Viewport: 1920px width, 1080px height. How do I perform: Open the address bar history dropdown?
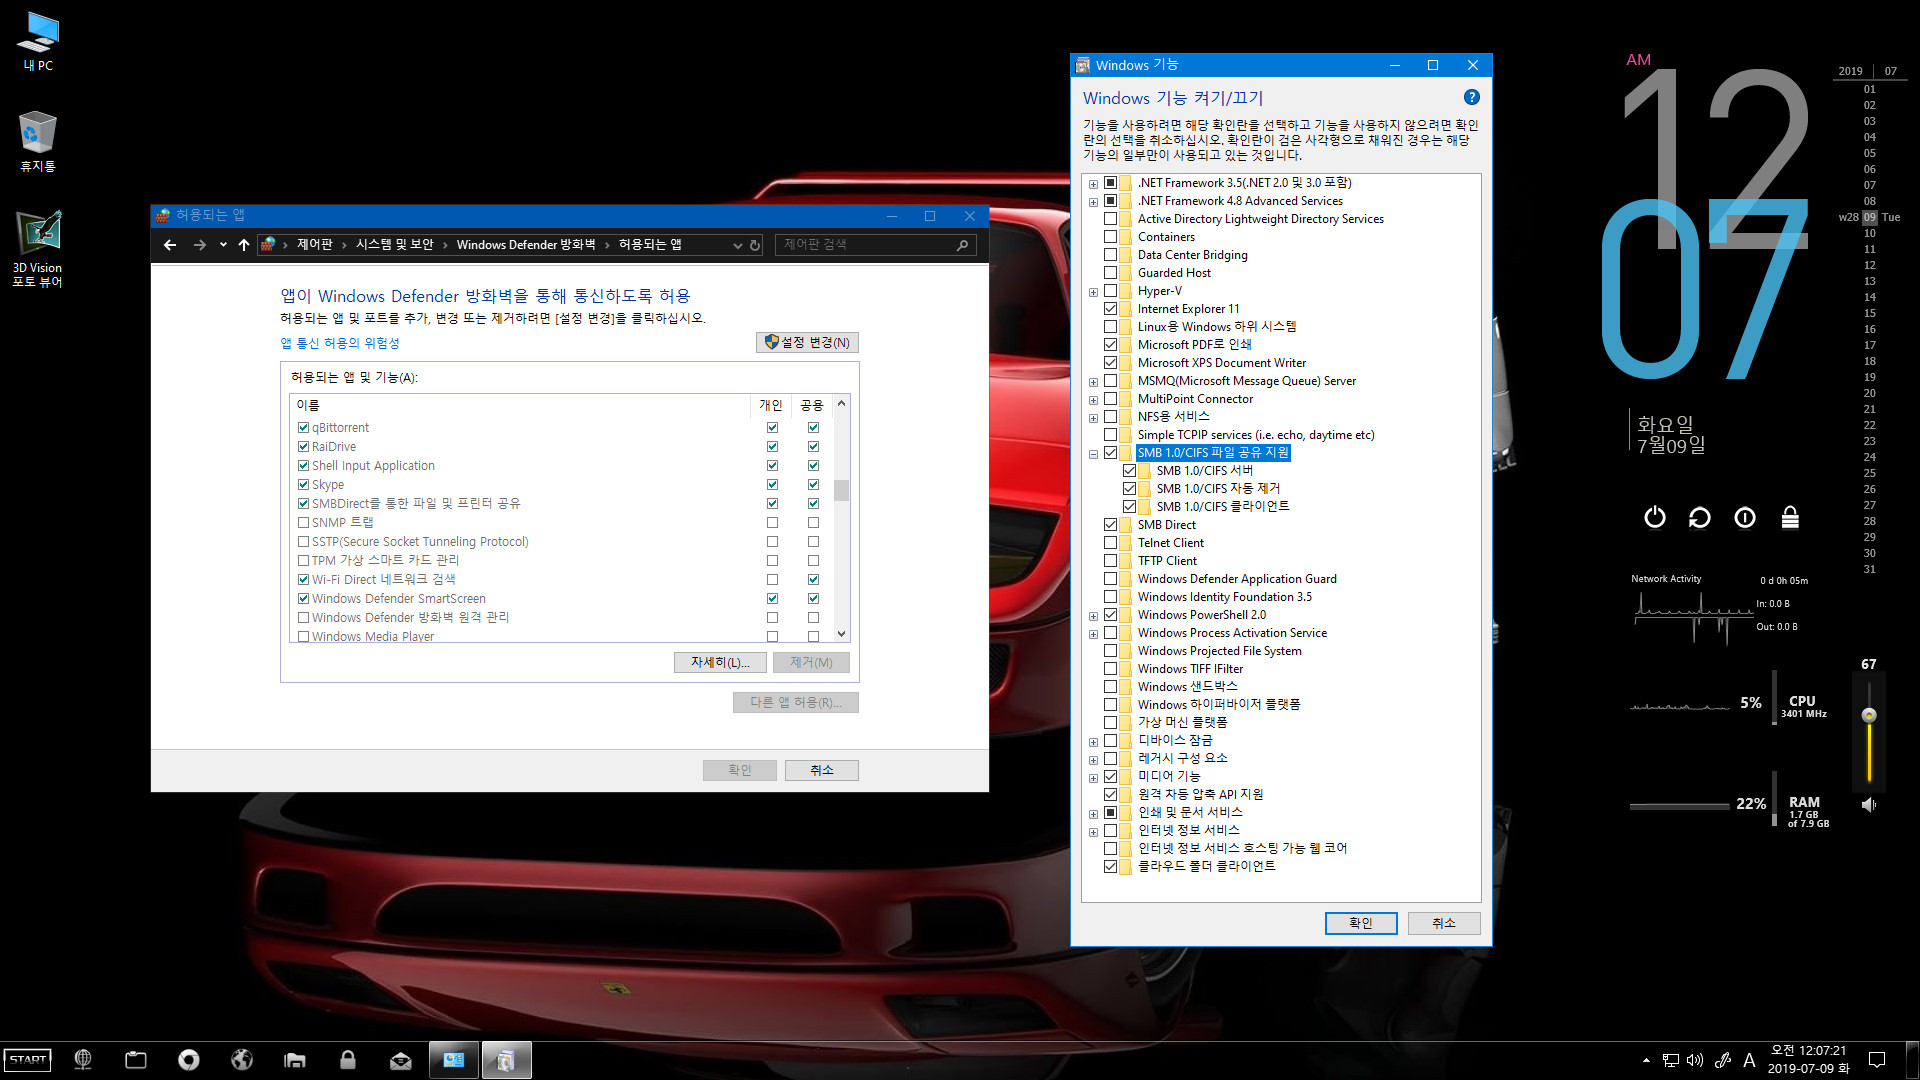point(737,245)
